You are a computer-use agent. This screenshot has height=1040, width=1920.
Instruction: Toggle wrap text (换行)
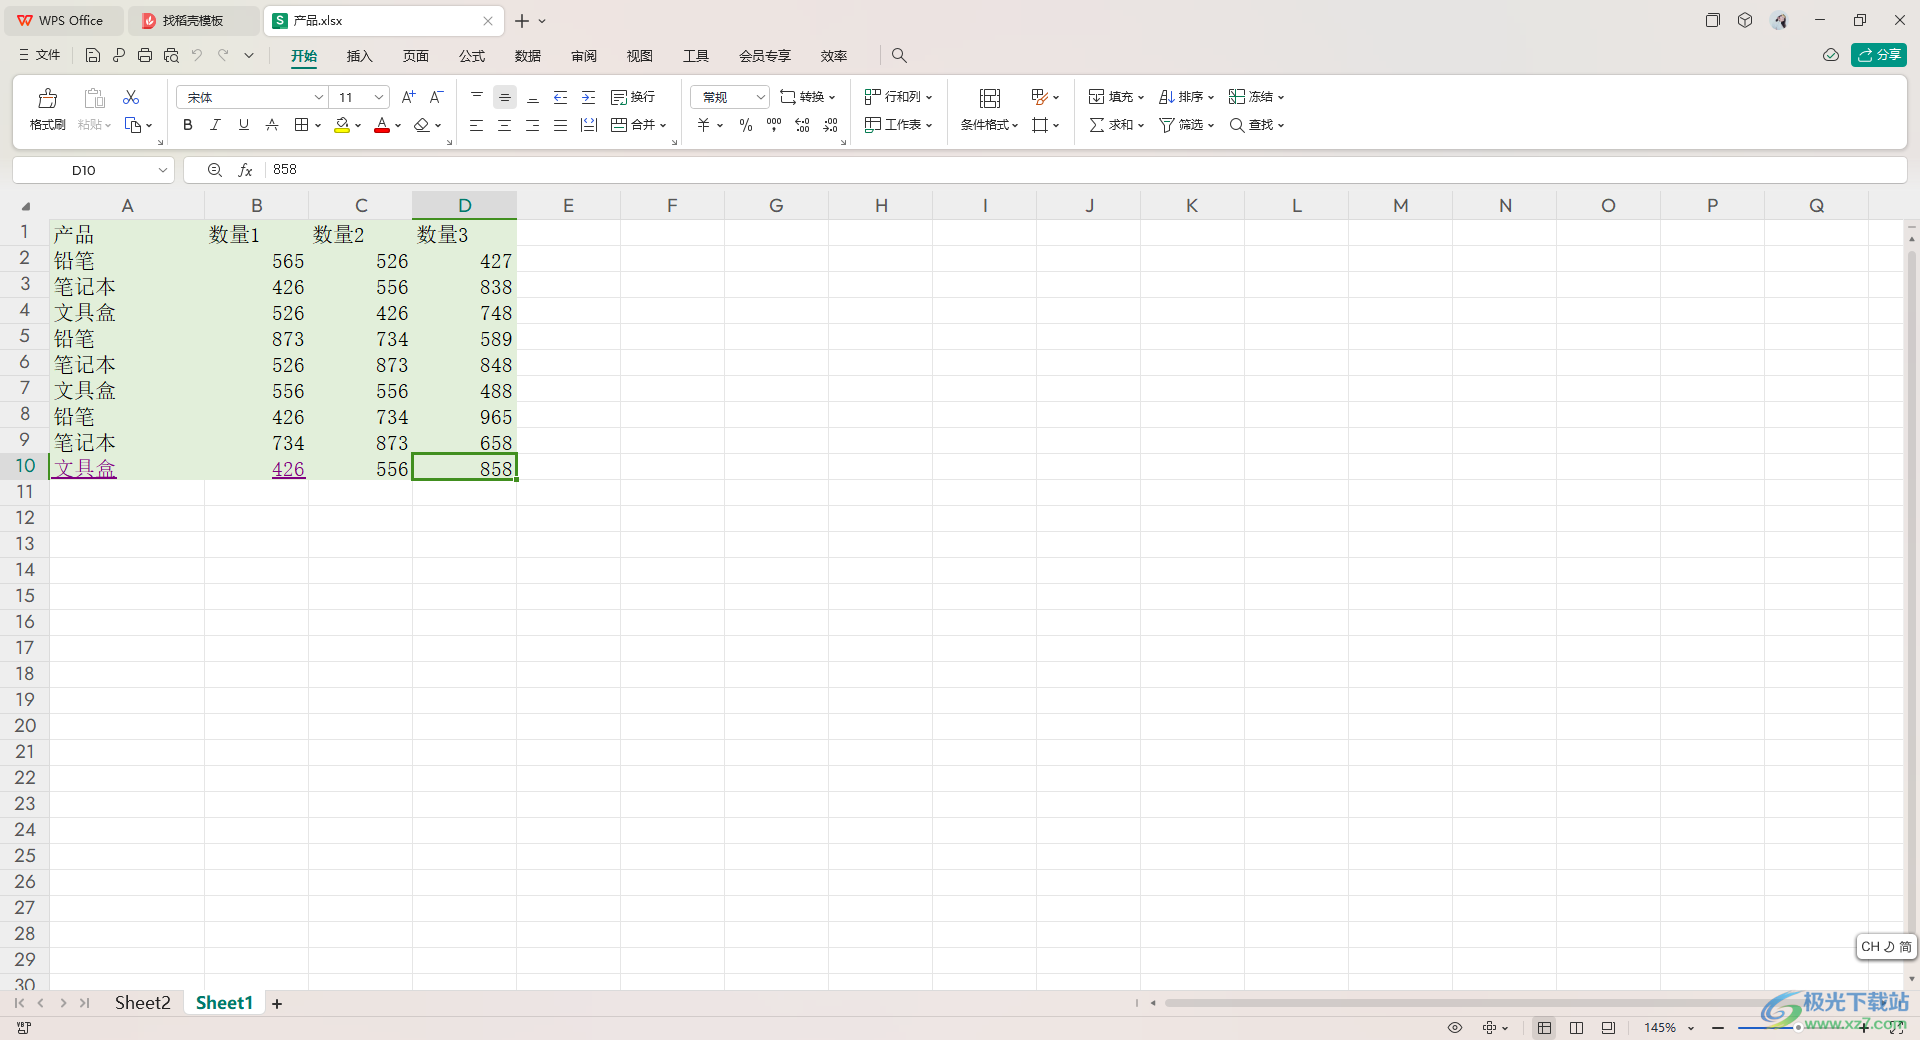pyautogui.click(x=633, y=97)
